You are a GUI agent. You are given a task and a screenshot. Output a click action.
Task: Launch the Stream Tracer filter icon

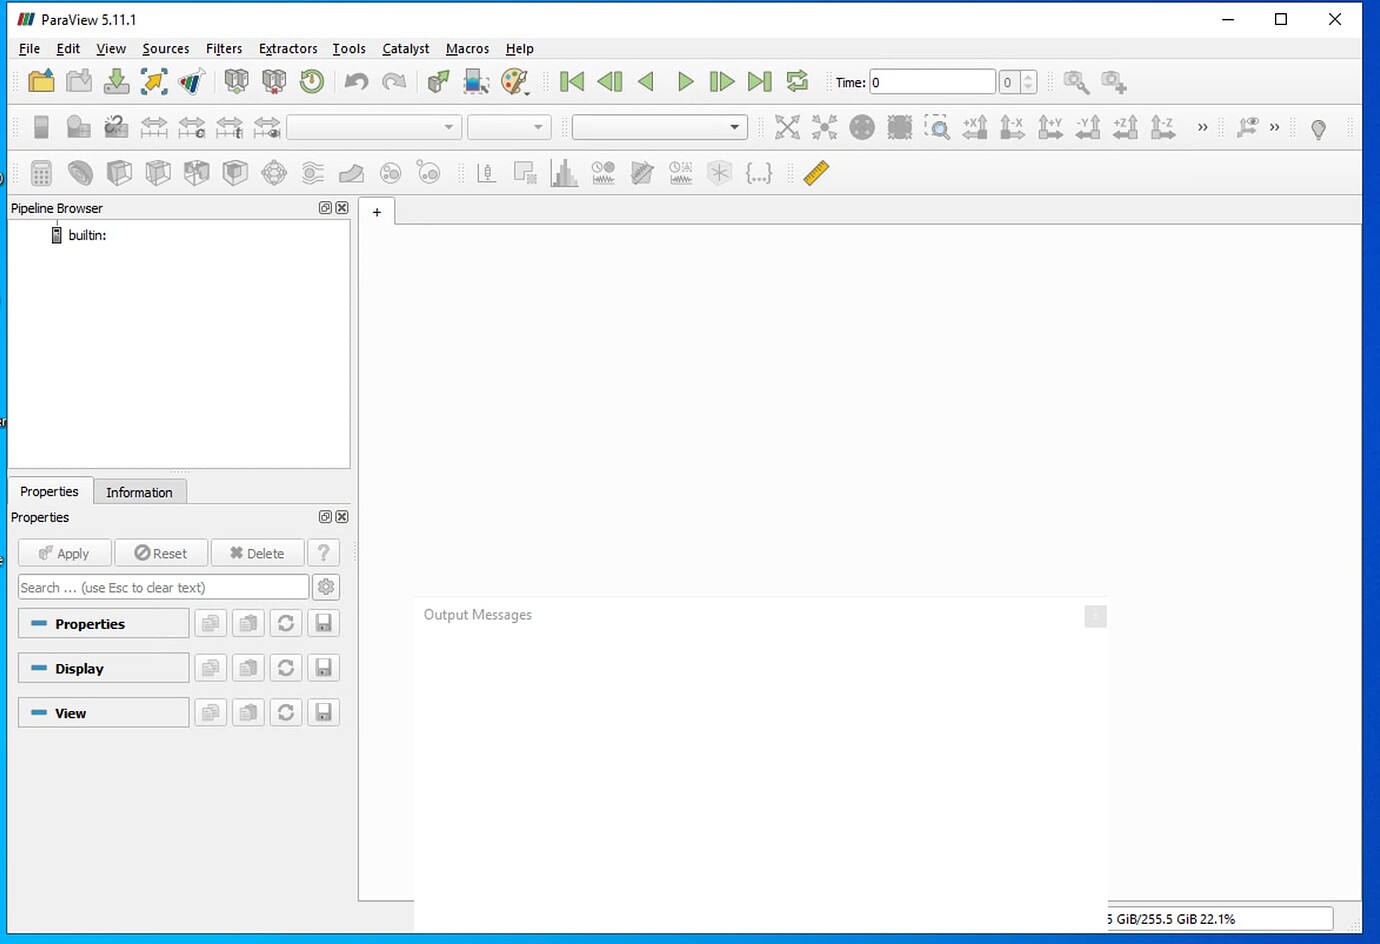(x=312, y=172)
